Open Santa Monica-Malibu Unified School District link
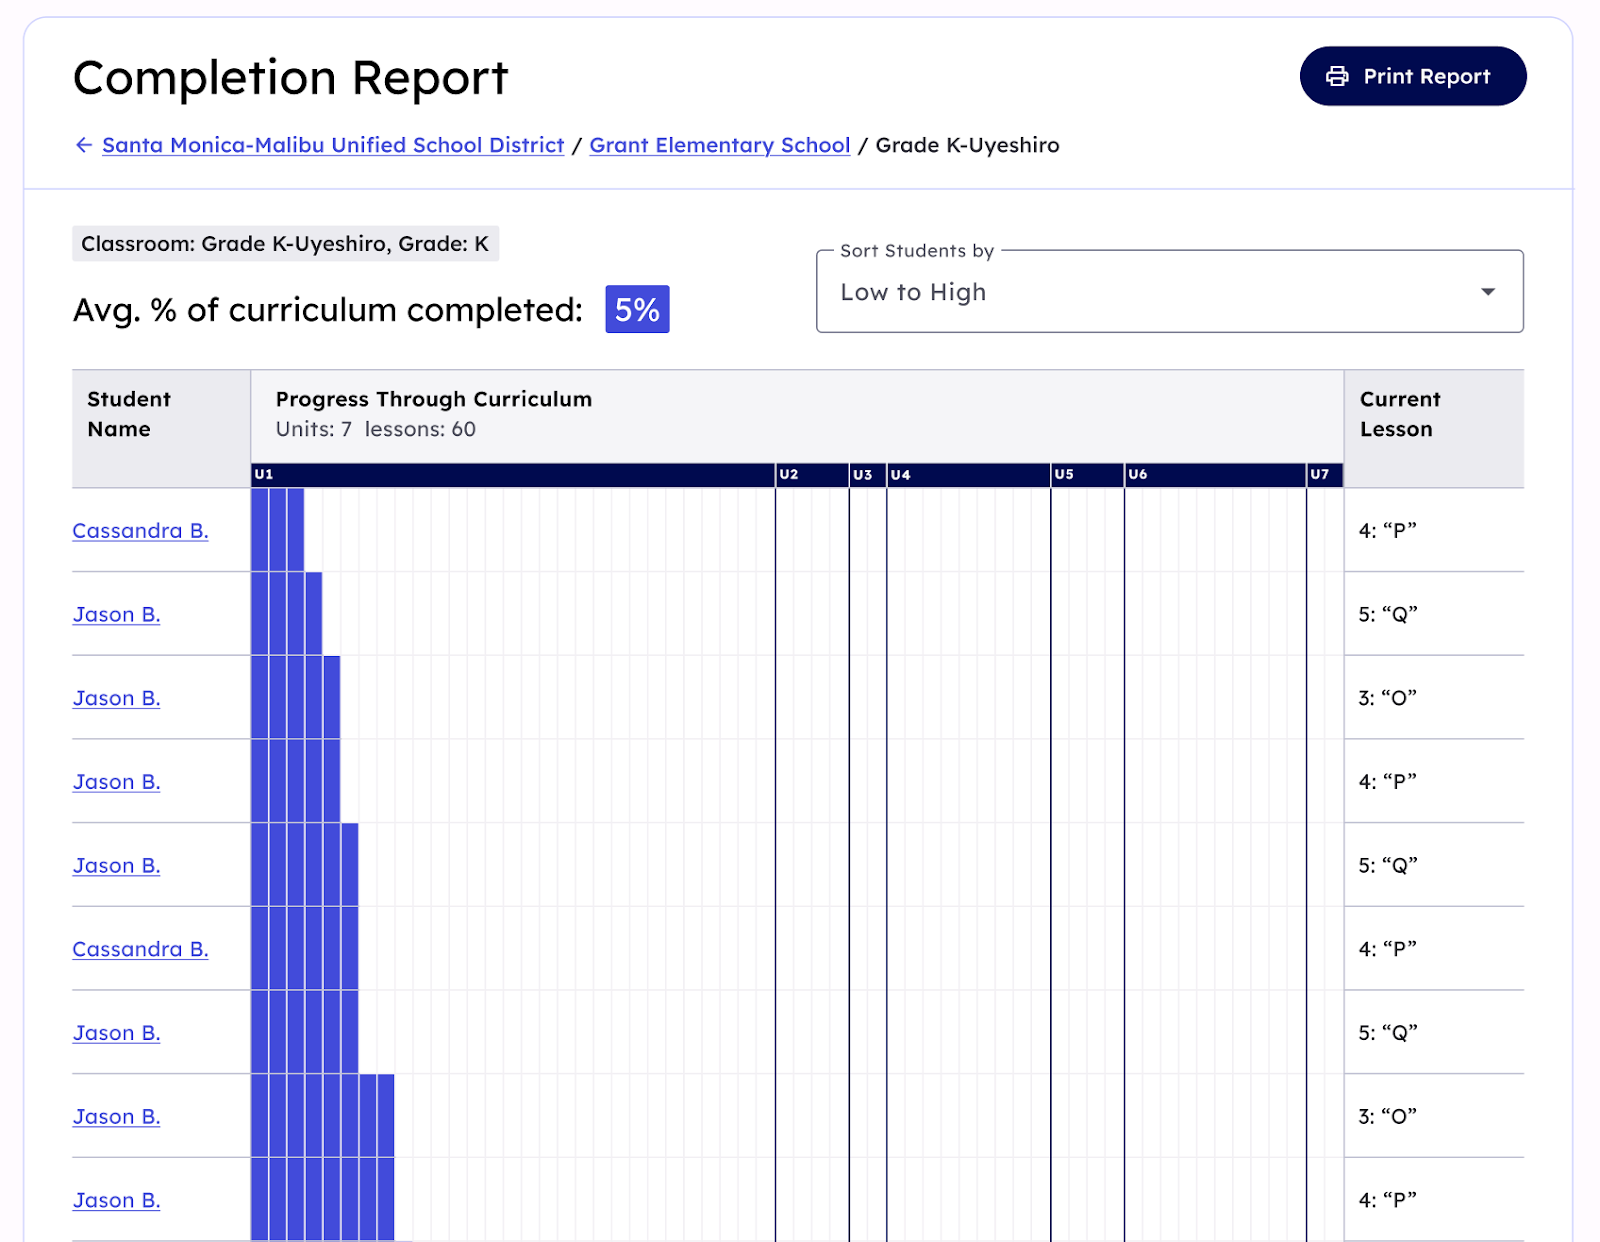 tap(333, 145)
